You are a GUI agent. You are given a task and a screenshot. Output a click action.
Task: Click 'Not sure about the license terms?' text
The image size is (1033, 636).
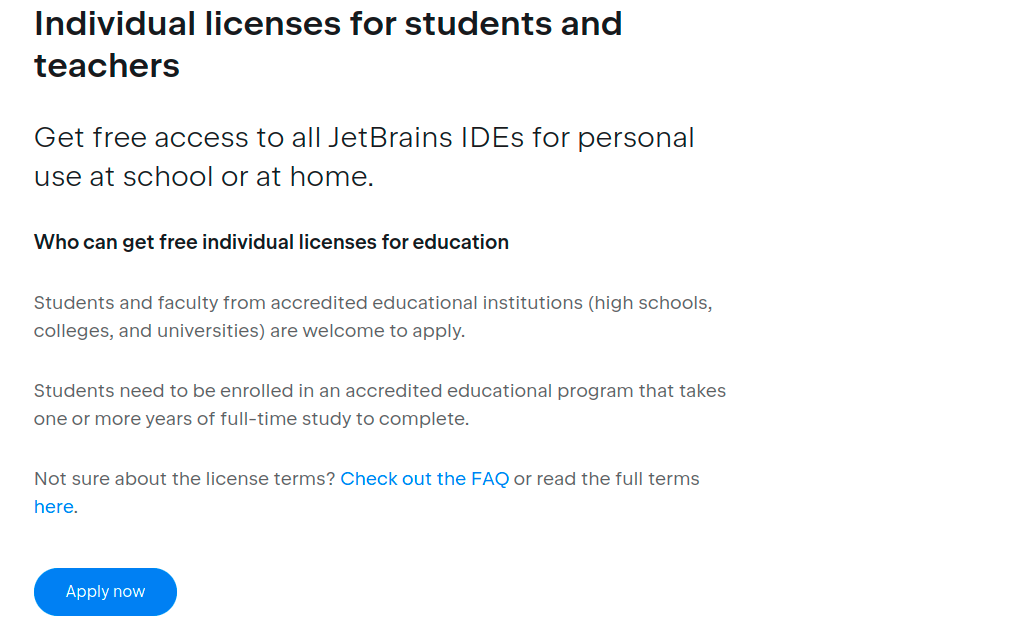pos(184,479)
